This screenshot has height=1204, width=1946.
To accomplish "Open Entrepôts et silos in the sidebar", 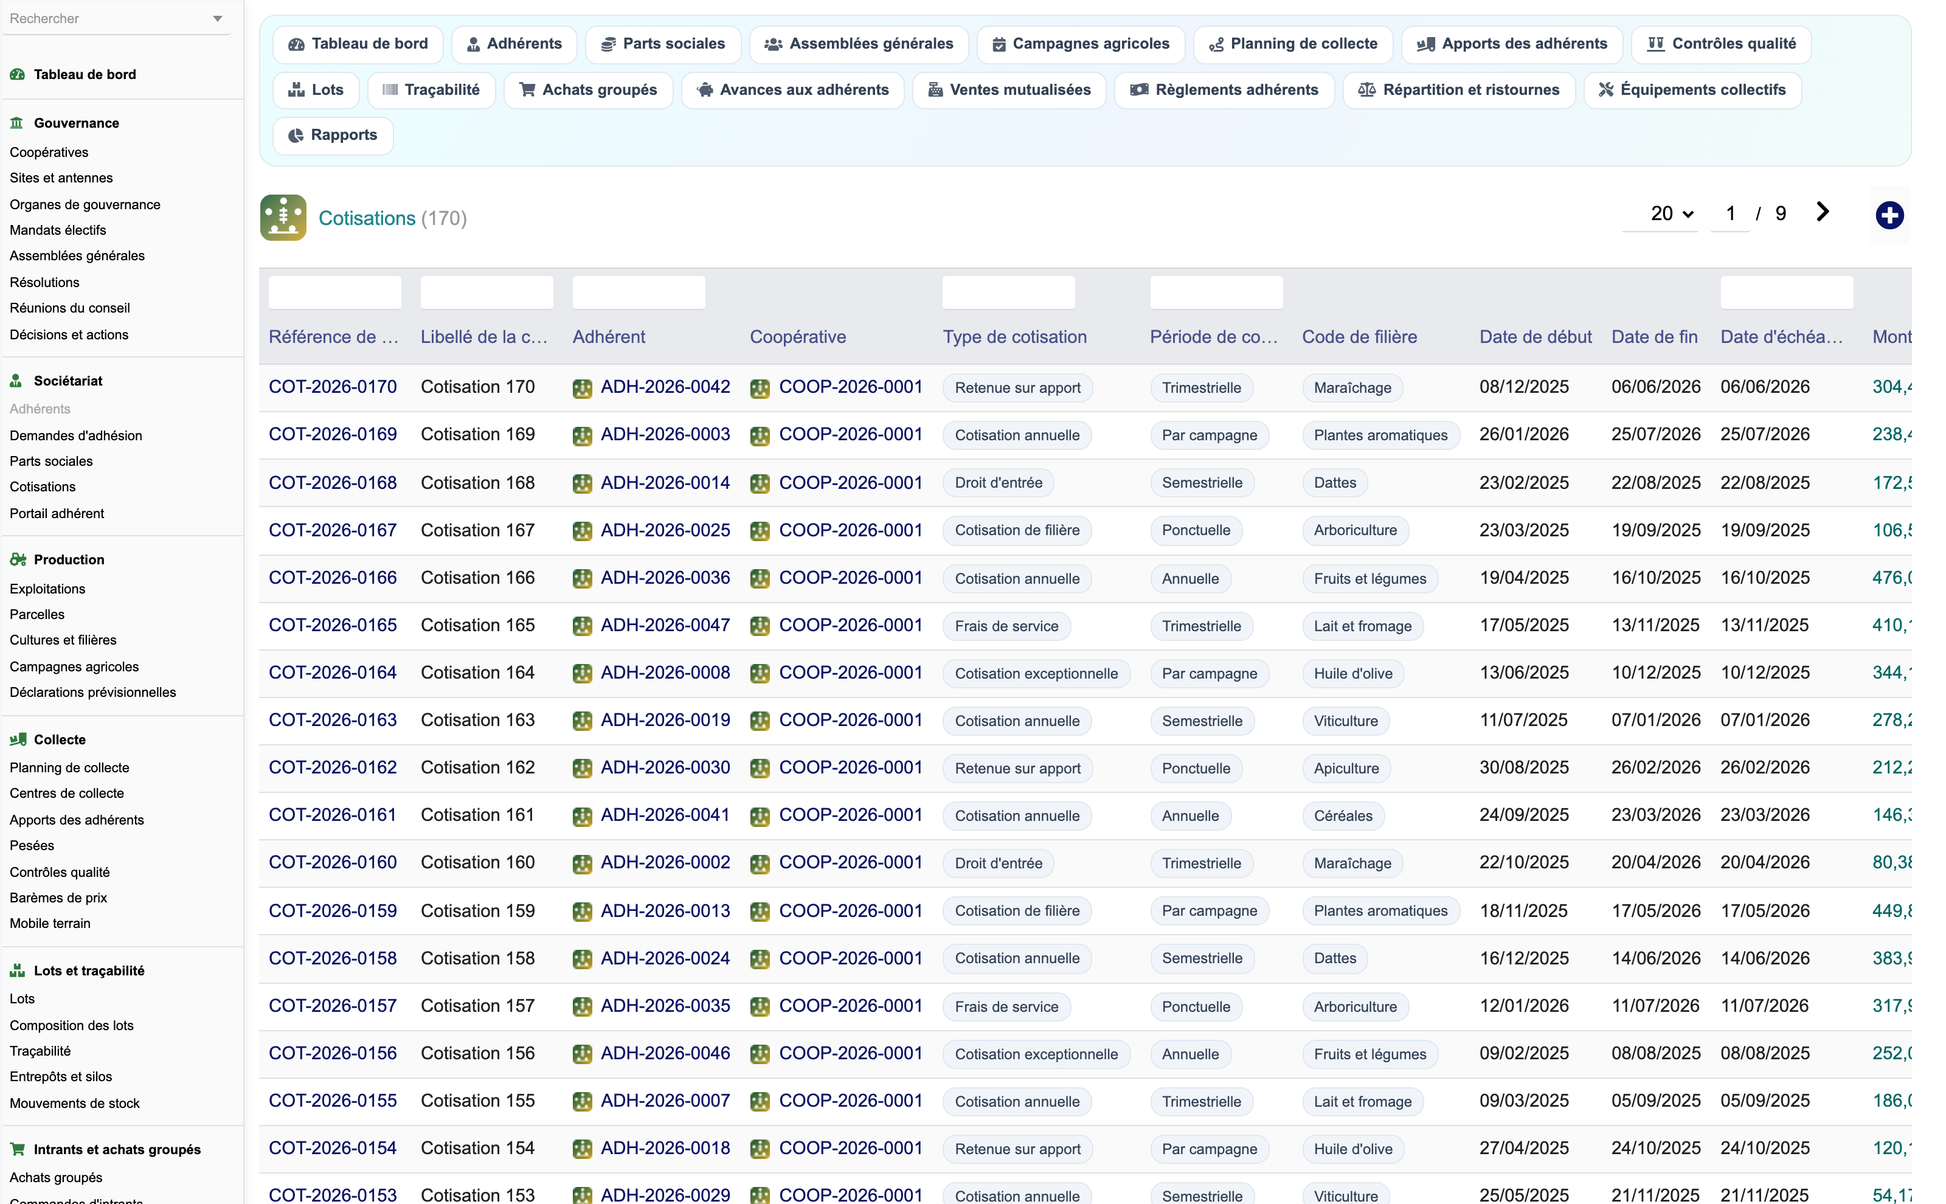I will (61, 1077).
